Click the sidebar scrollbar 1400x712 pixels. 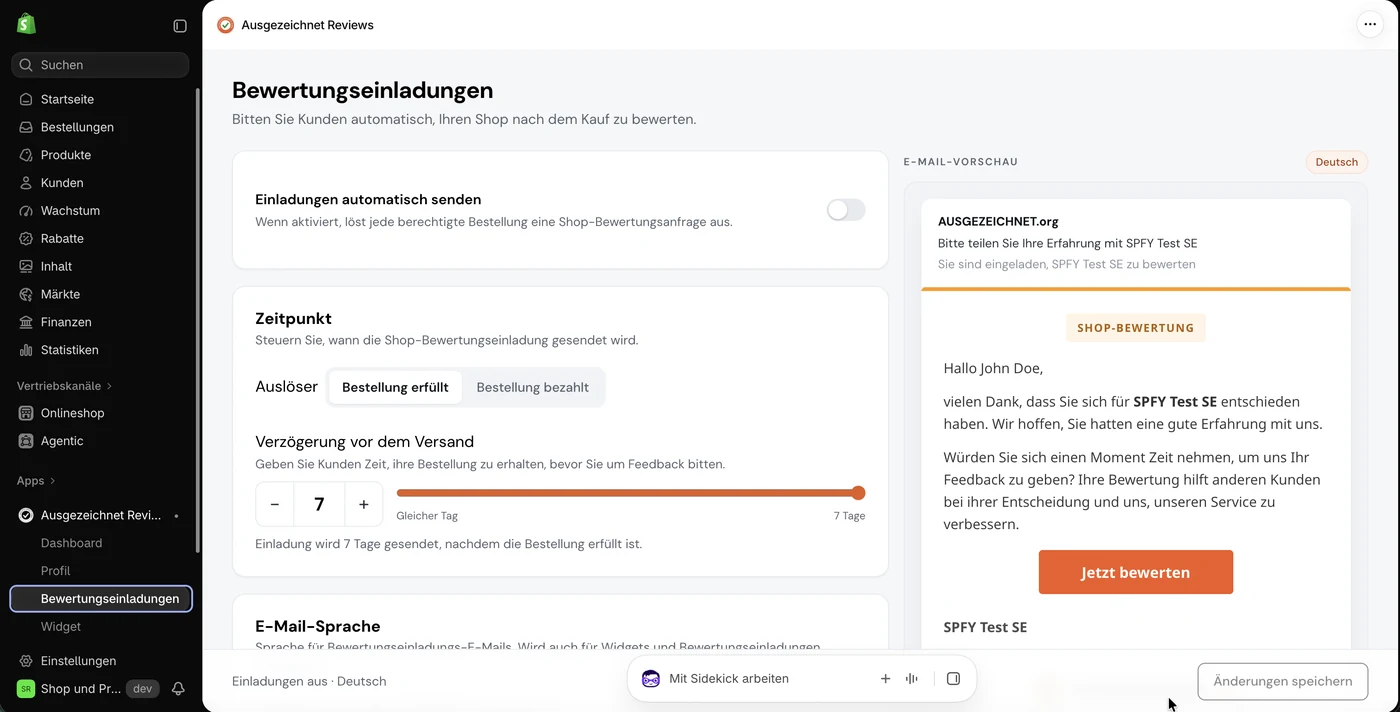197,320
